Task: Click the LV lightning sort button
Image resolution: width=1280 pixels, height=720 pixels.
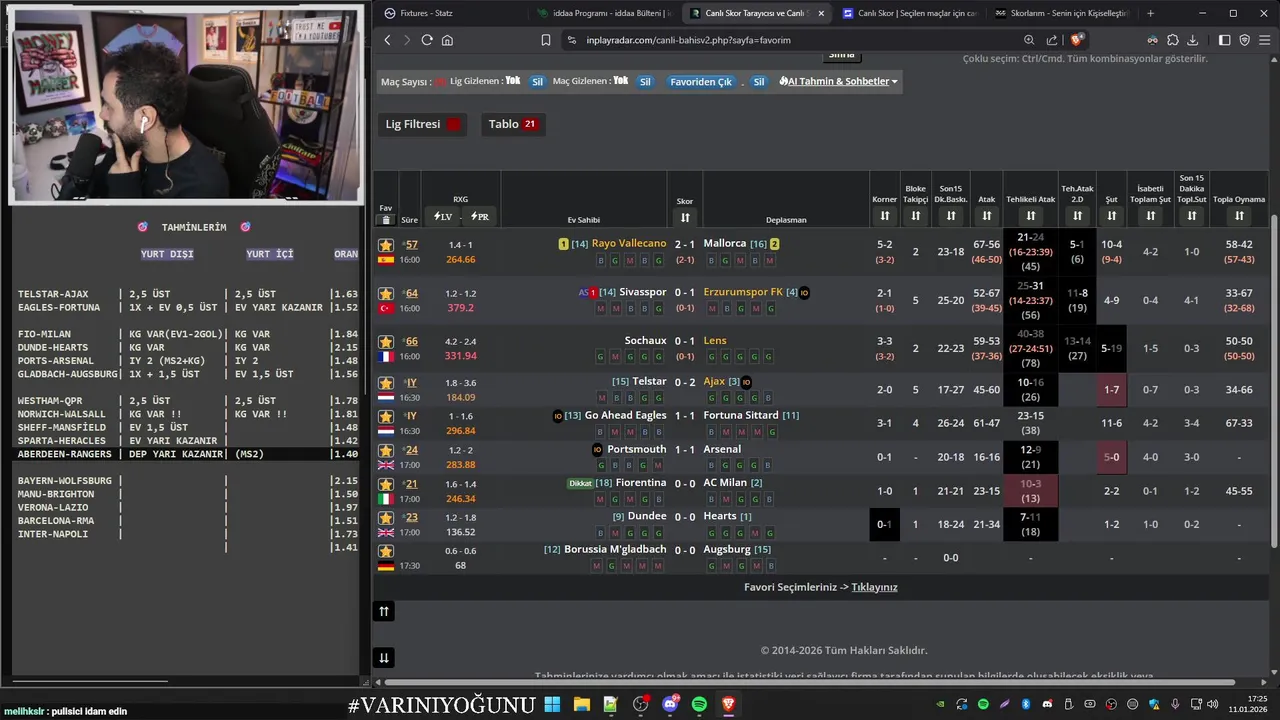Action: [x=442, y=216]
